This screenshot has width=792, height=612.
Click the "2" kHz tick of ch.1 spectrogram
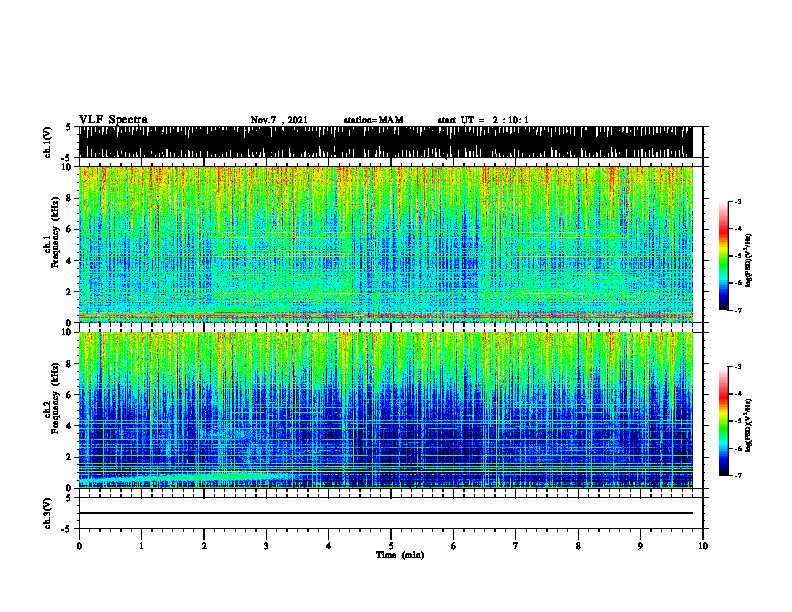coord(71,291)
